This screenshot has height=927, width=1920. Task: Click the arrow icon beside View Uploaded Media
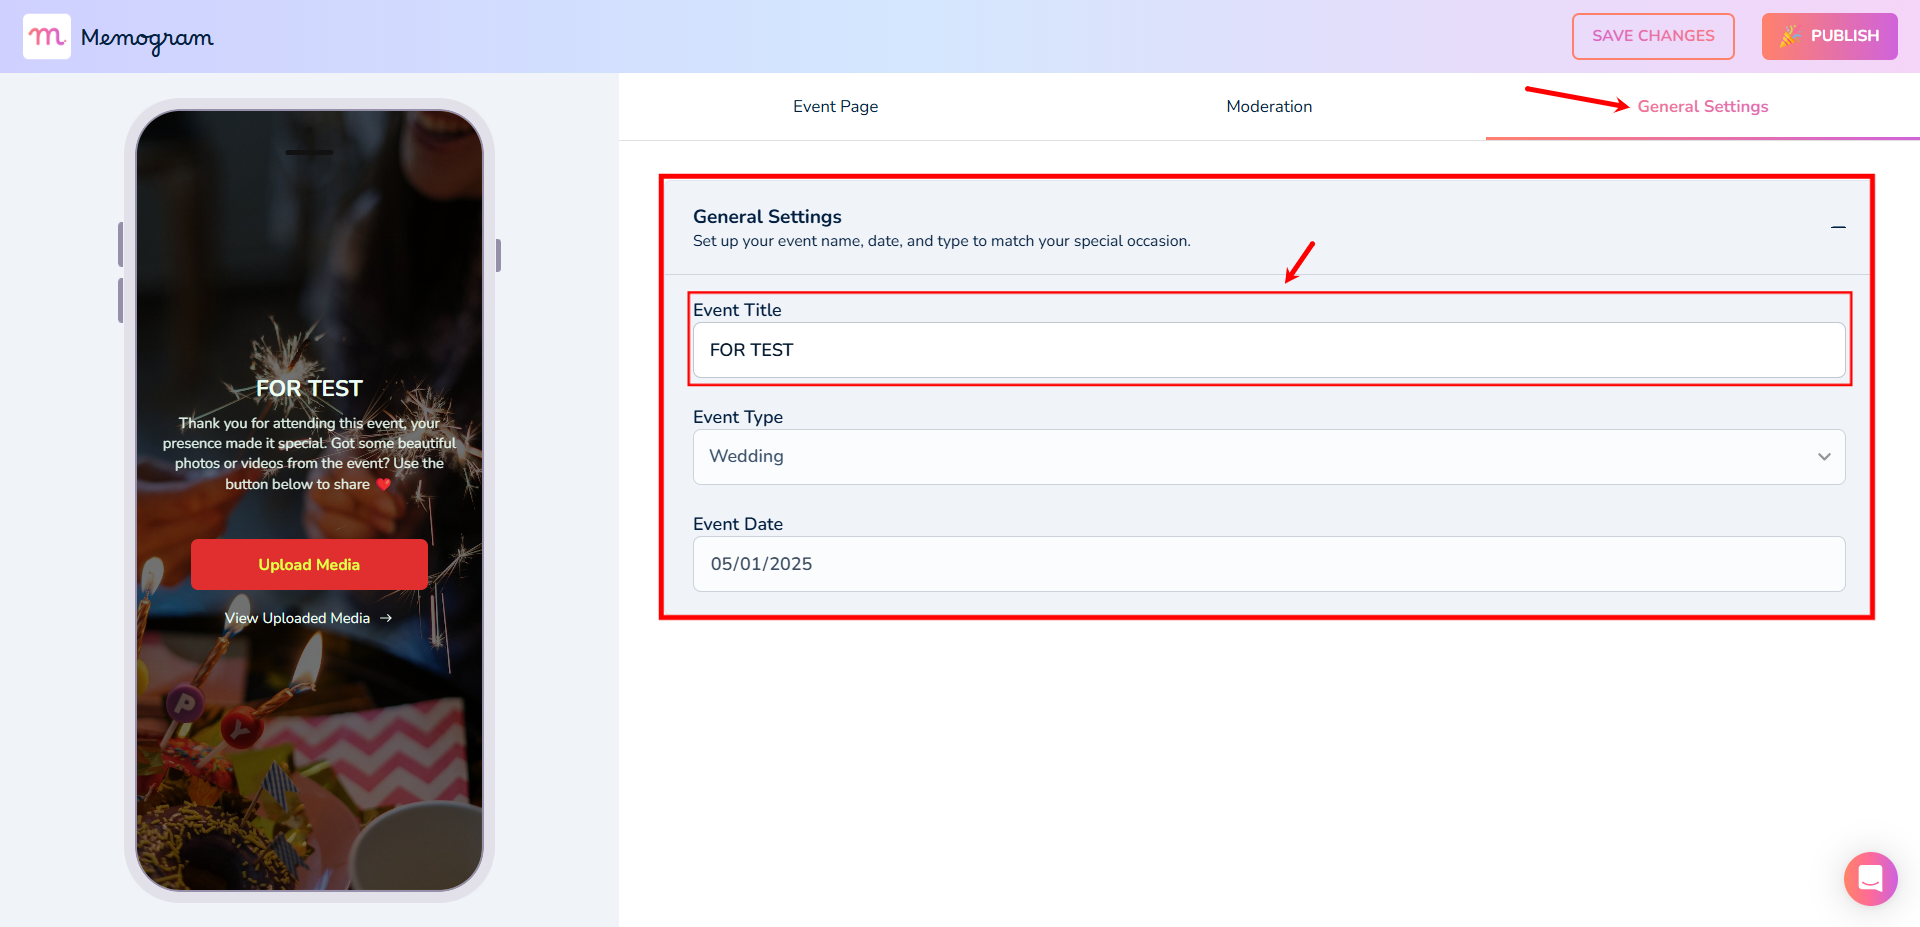click(x=386, y=618)
